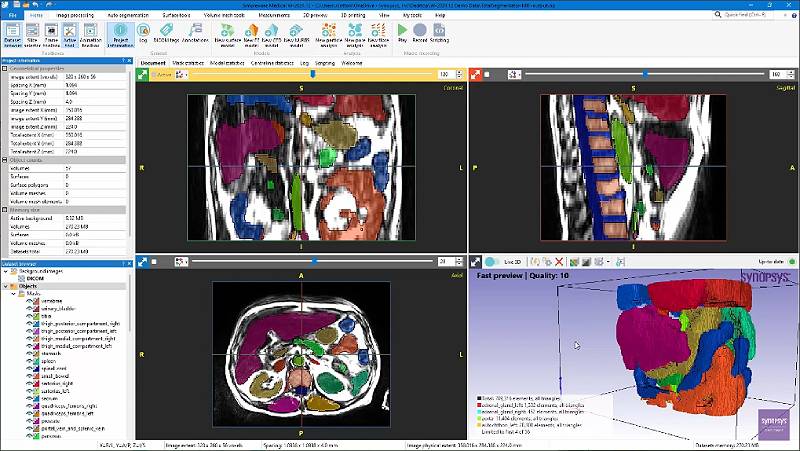Switch to the Mask statistics tab
The image size is (800, 451).
tap(189, 62)
